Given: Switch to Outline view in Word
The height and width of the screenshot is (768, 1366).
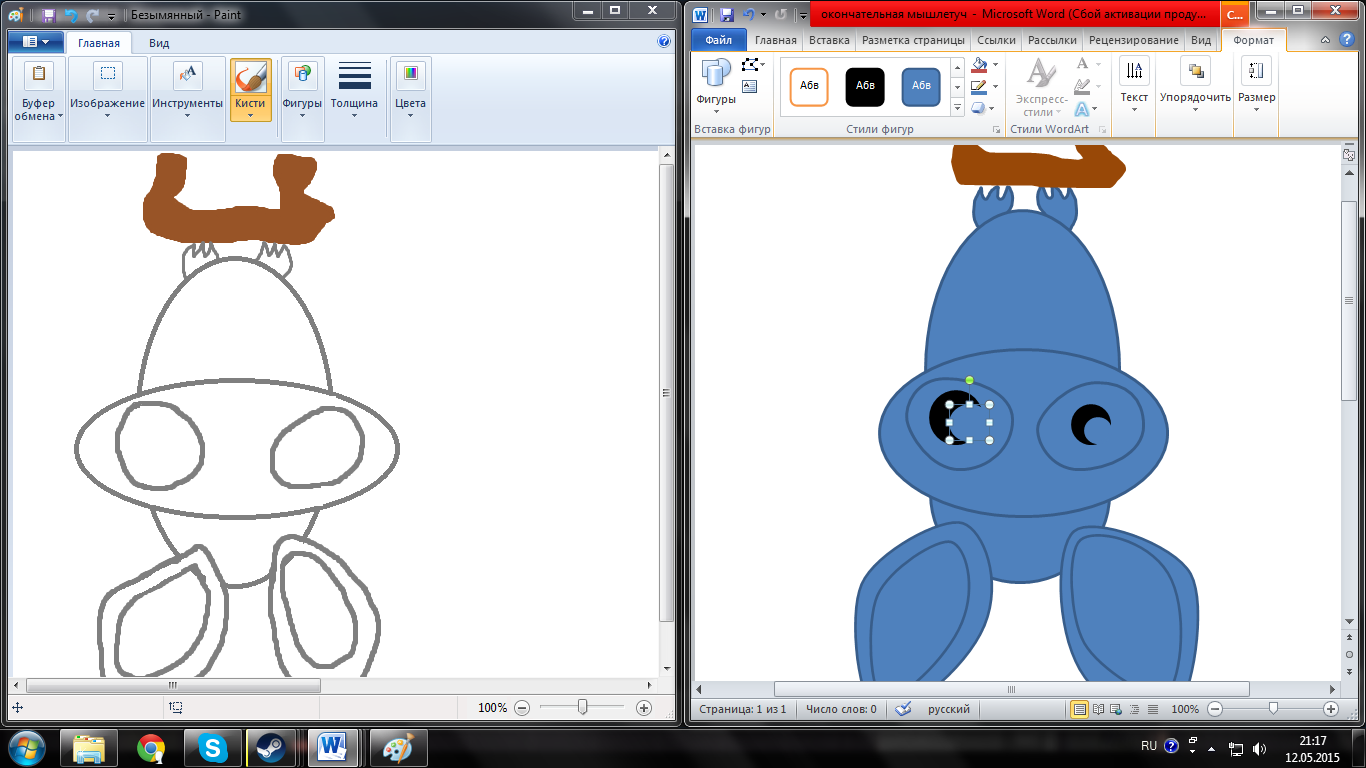Looking at the screenshot, I should coord(1134,709).
